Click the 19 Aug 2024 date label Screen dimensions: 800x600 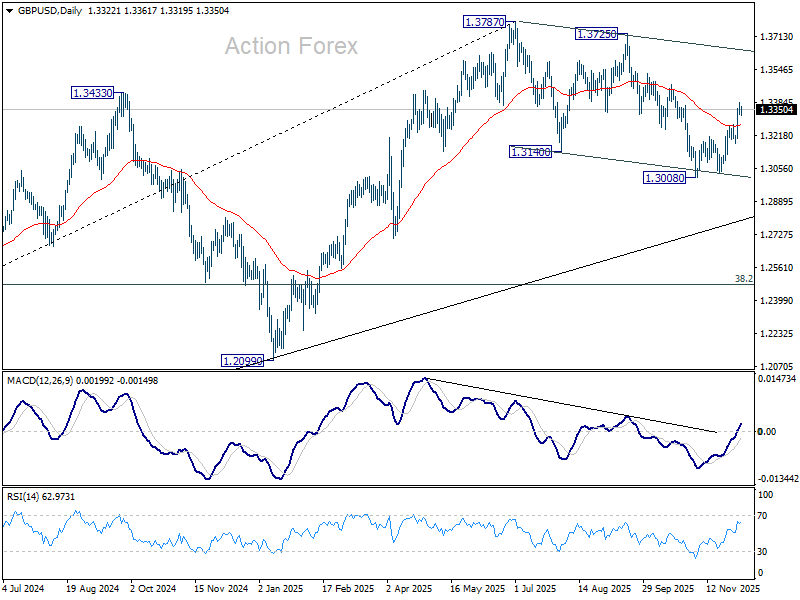click(x=92, y=588)
